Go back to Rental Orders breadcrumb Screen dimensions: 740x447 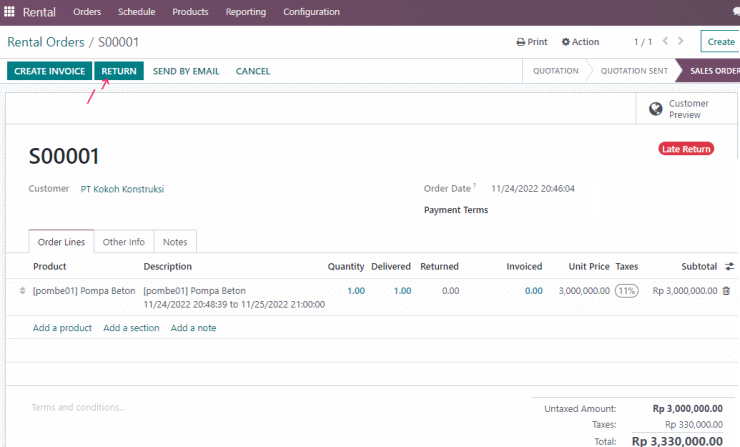tap(46, 42)
